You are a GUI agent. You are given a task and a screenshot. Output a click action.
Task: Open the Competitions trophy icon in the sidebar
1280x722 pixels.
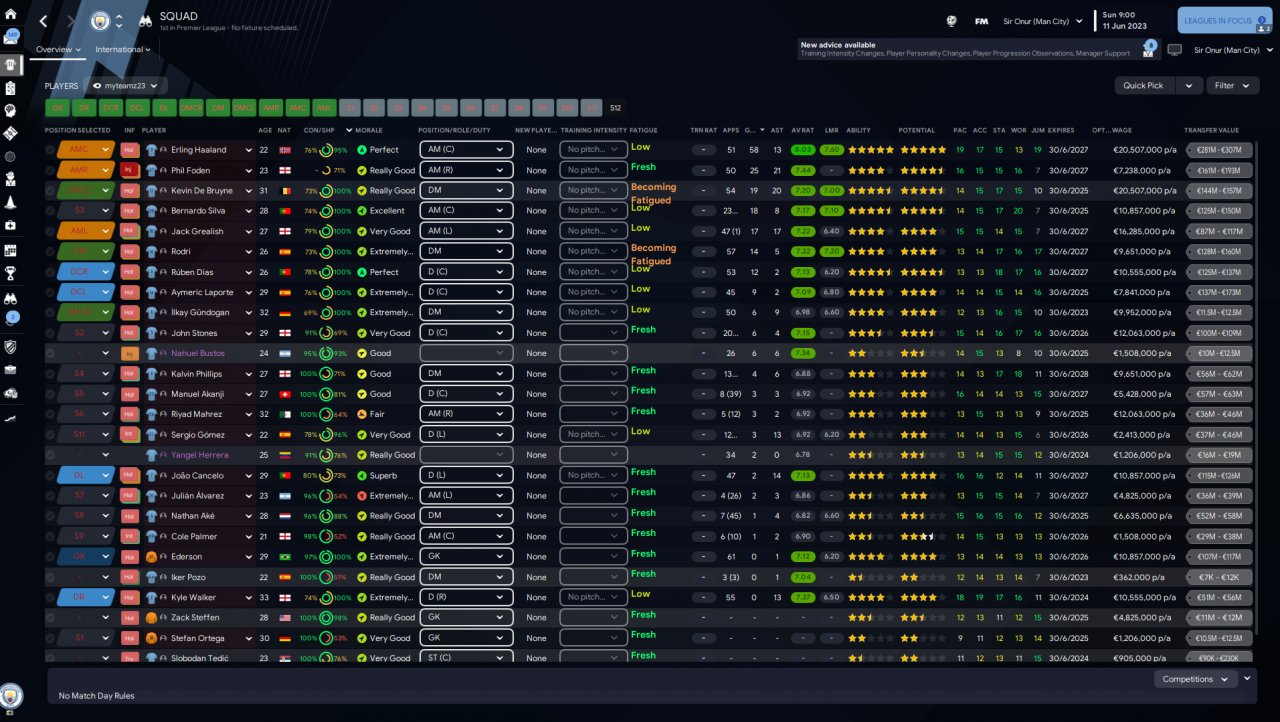(x=11, y=272)
